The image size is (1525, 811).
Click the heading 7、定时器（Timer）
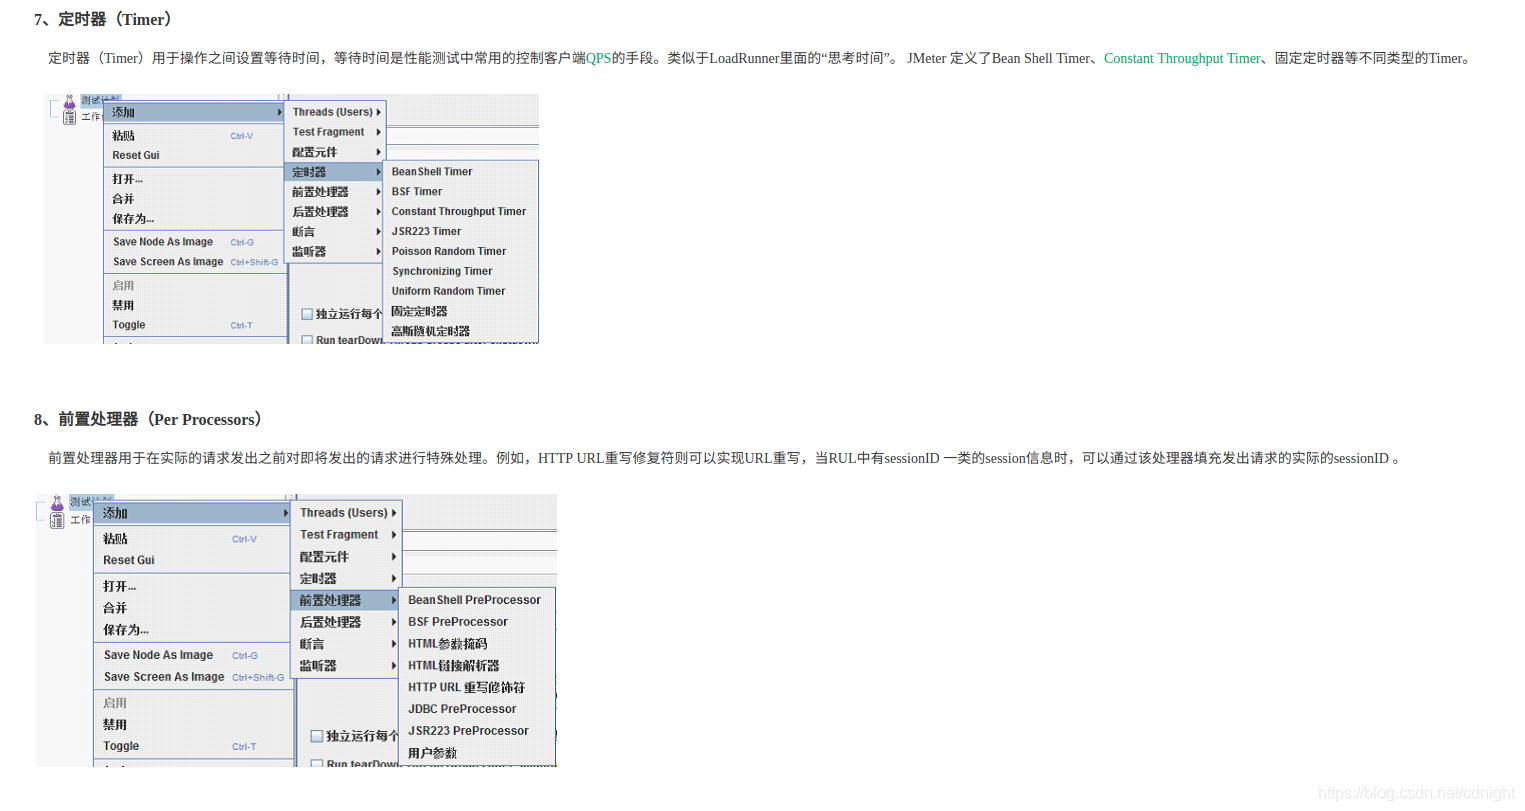click(x=106, y=19)
